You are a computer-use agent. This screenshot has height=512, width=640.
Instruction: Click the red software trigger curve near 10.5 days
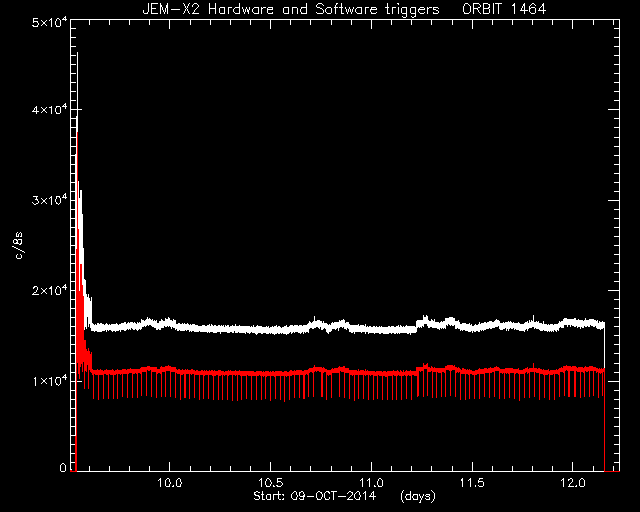[x=271, y=373]
